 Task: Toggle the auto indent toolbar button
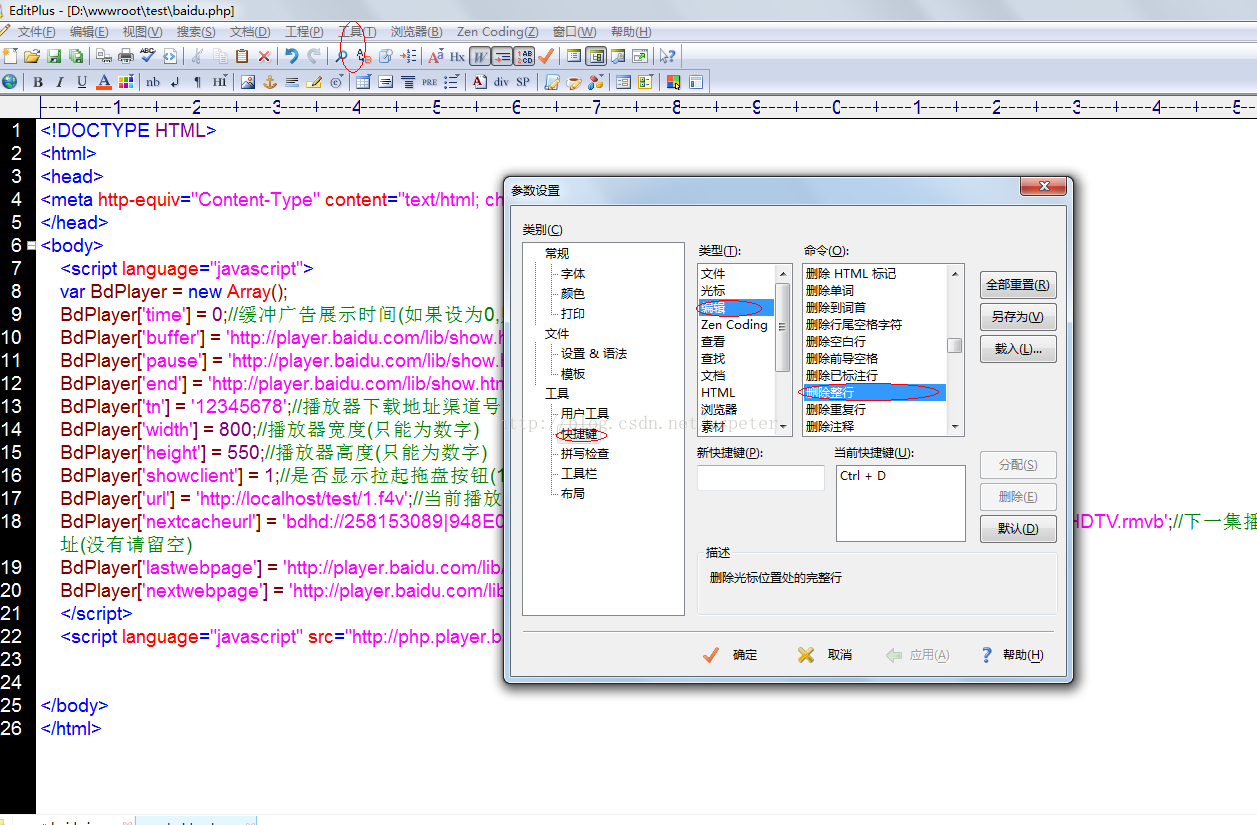(502, 57)
